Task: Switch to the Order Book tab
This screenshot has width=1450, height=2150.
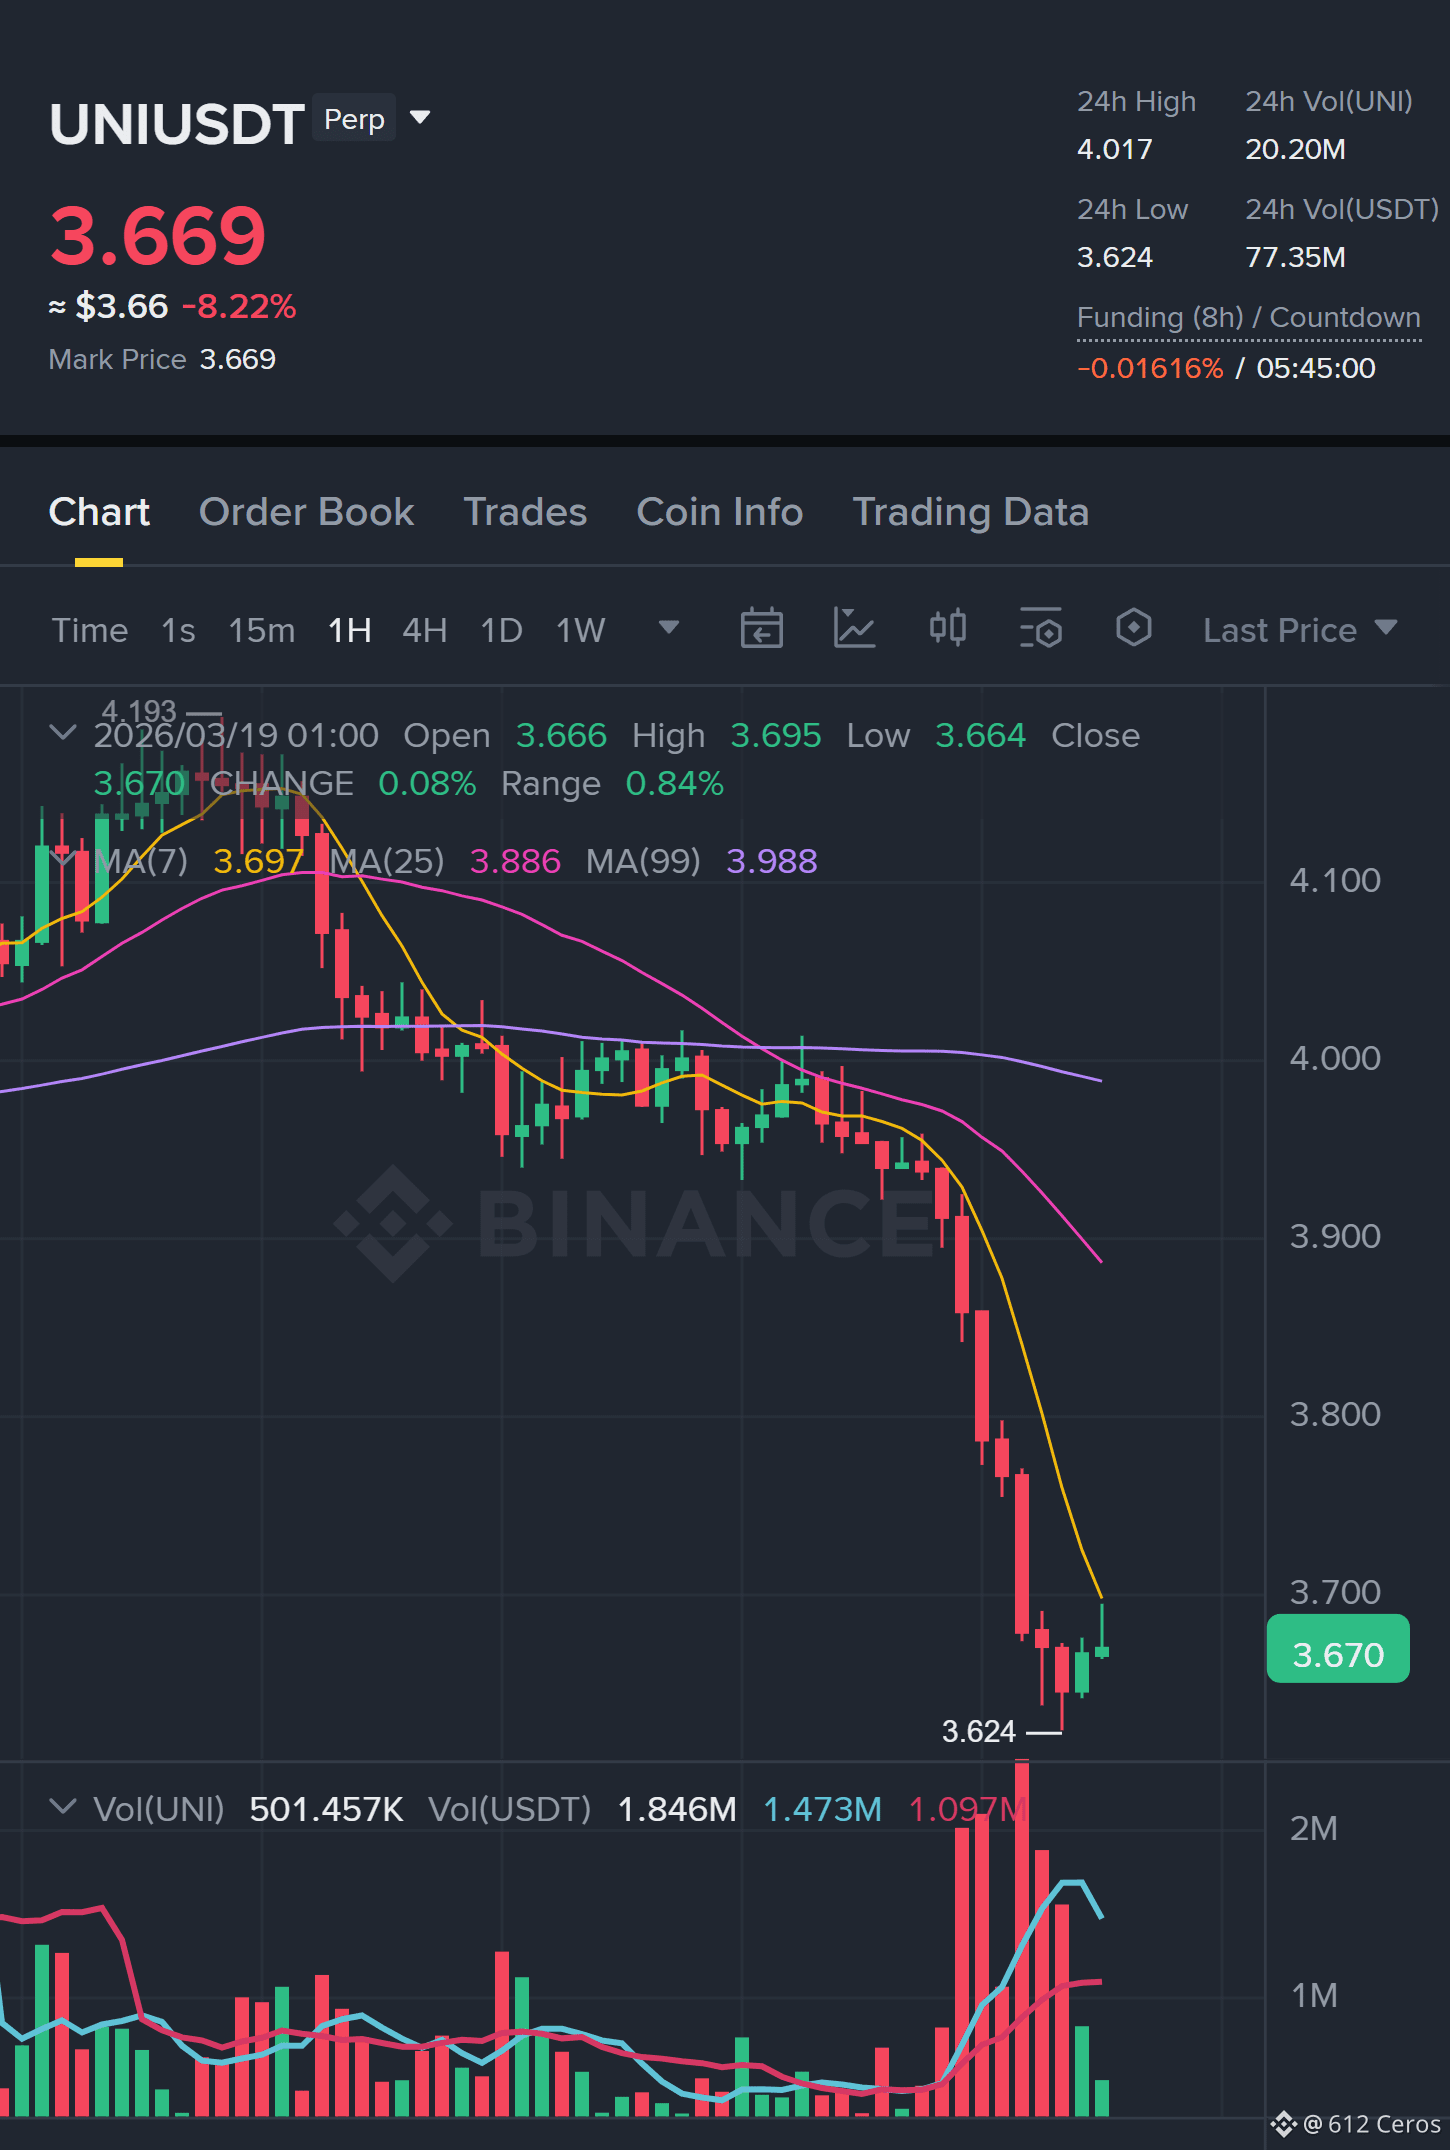Action: (x=306, y=512)
